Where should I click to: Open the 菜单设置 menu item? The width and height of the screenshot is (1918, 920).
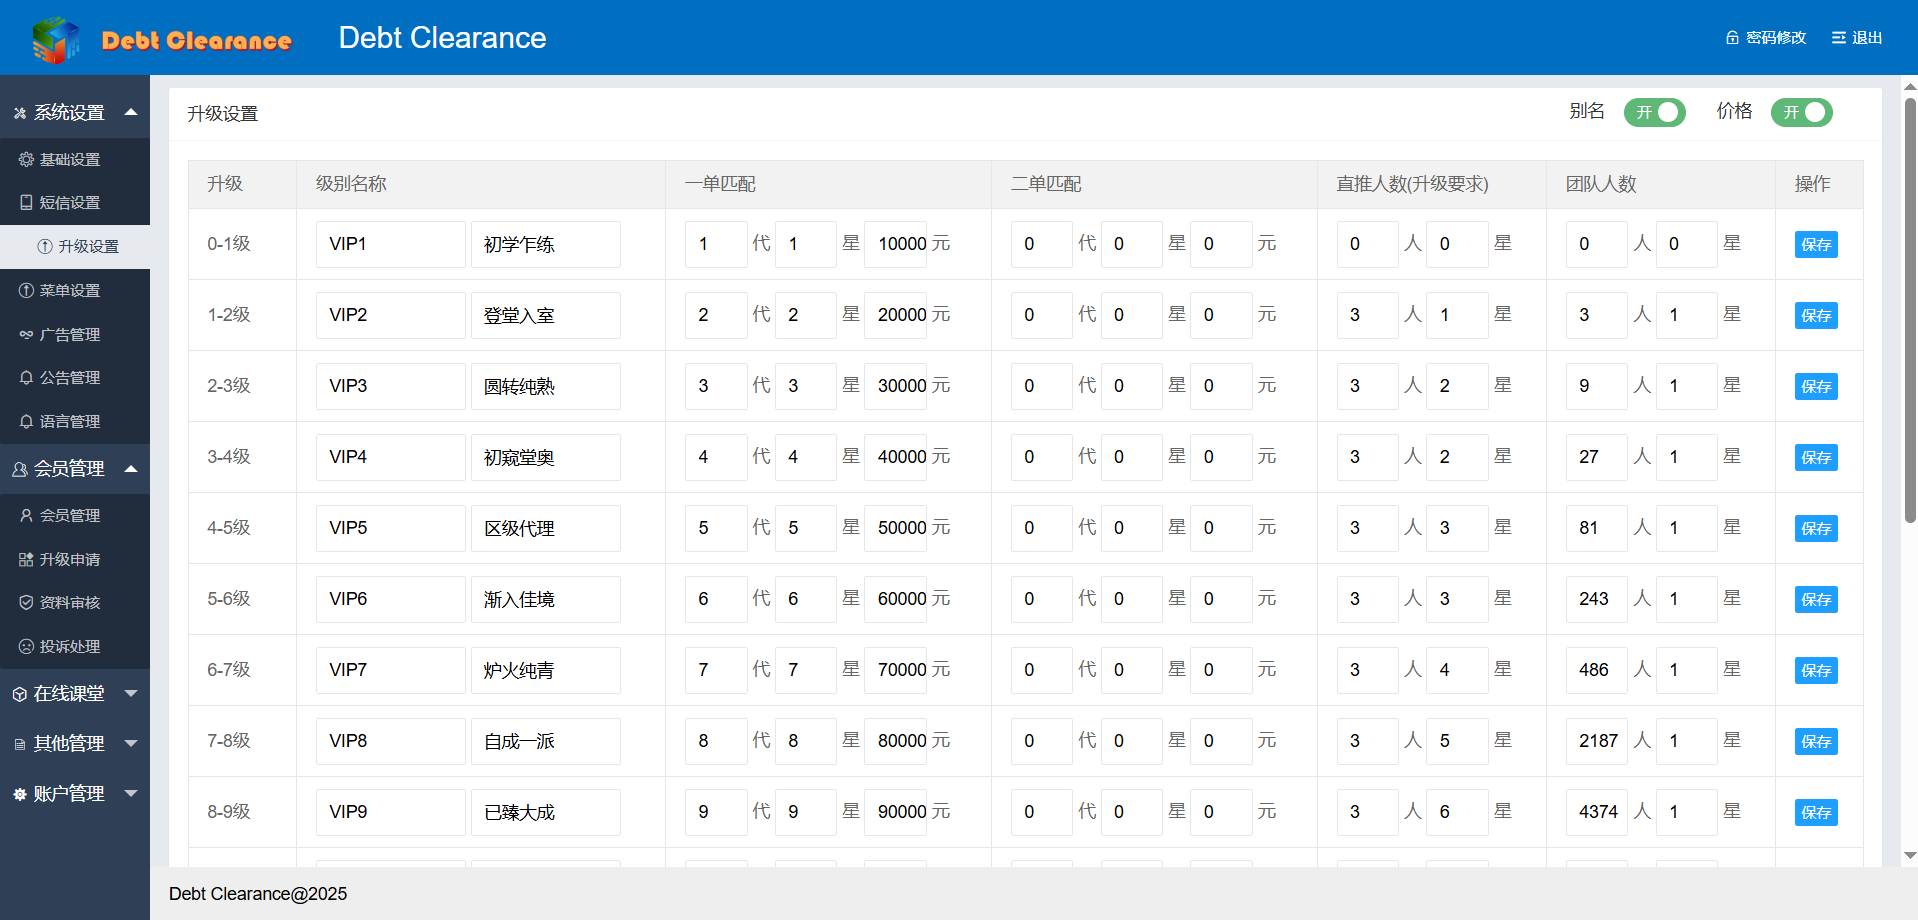pyautogui.click(x=70, y=290)
